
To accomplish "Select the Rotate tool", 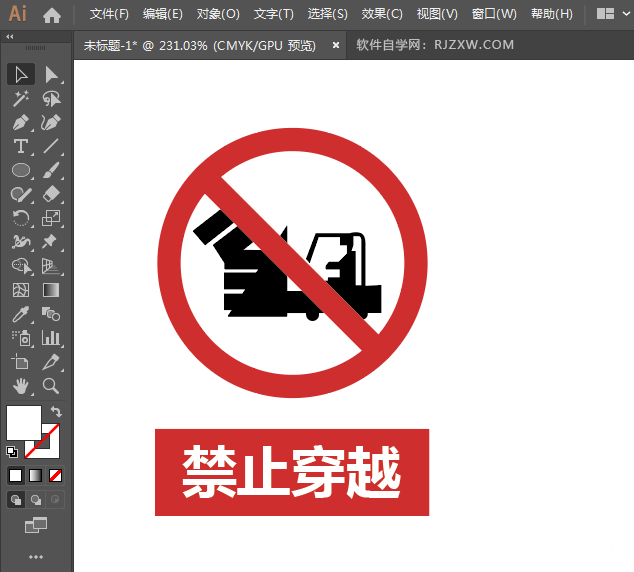I will (21, 218).
